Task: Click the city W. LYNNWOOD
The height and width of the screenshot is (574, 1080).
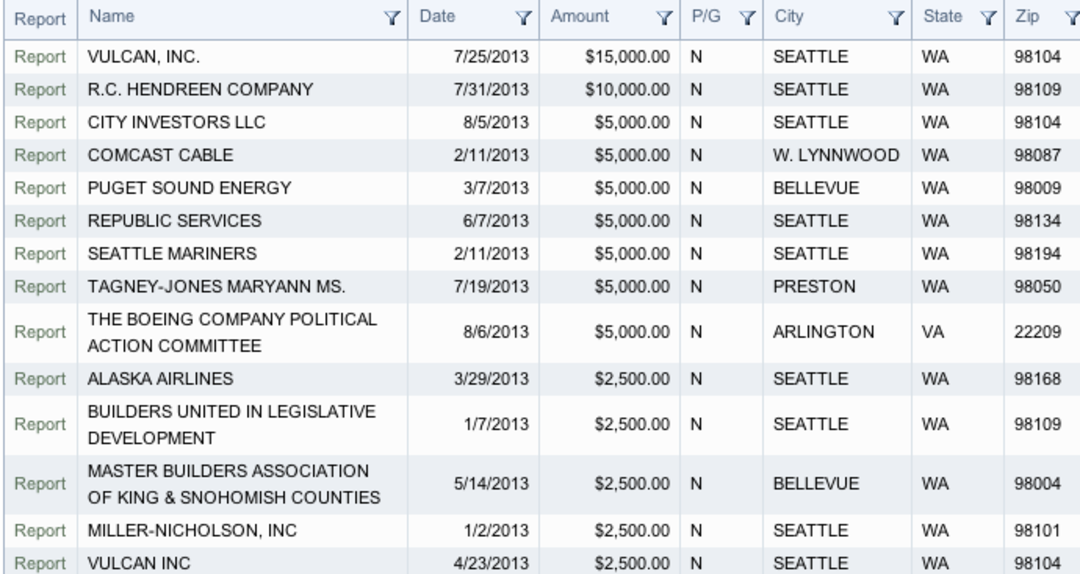Action: coord(836,155)
